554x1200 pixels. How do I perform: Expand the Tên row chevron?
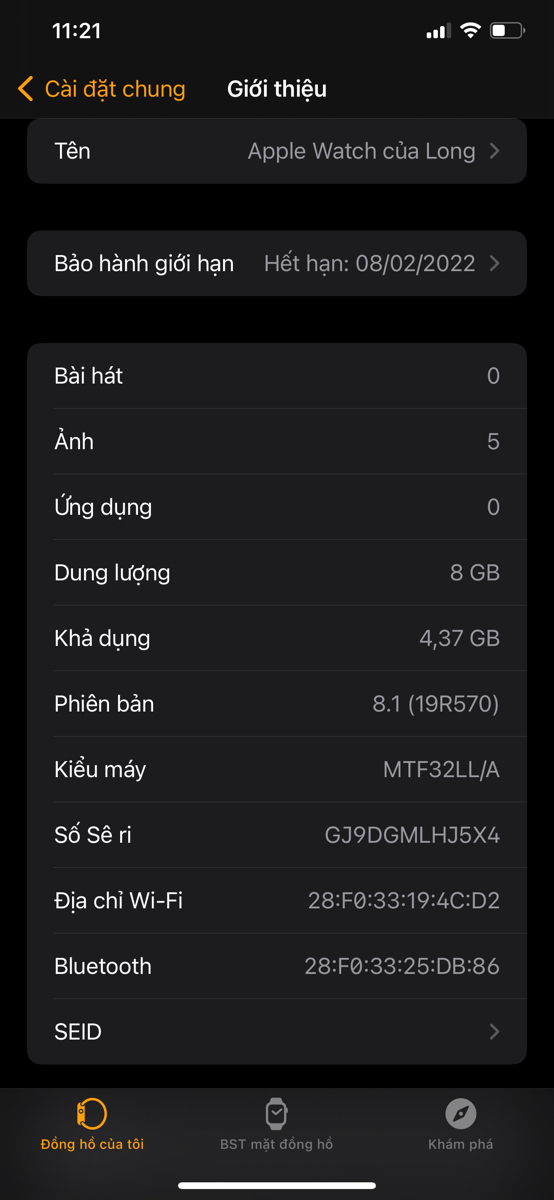(x=495, y=151)
